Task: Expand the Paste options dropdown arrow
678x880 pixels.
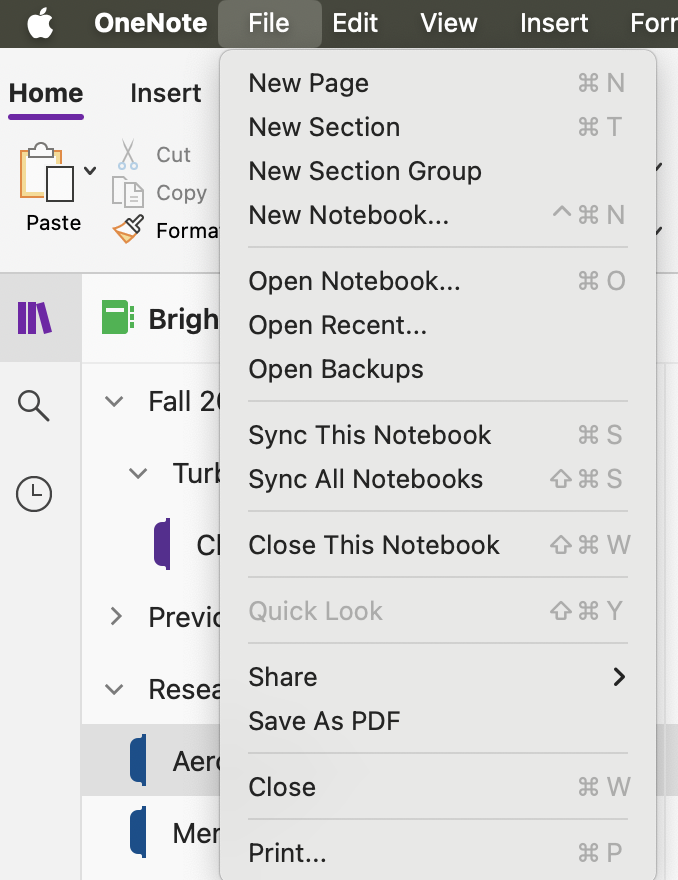Action: tap(89, 170)
